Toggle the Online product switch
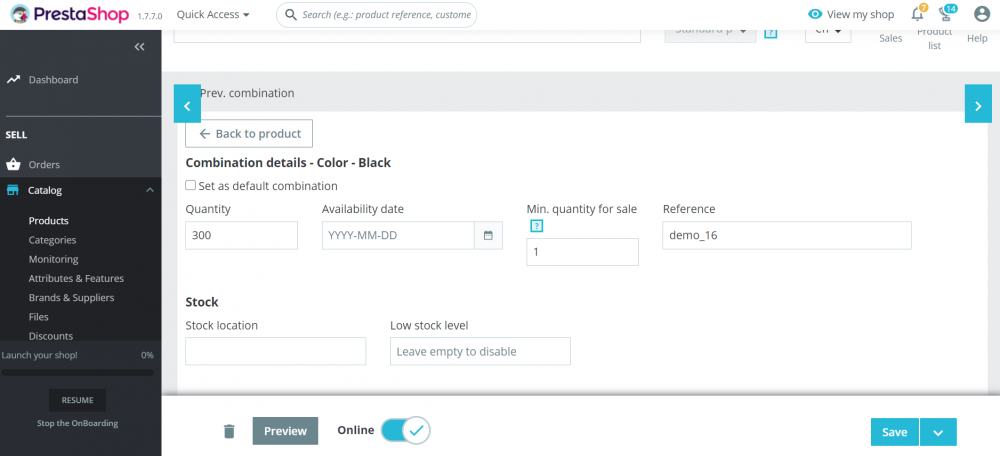 (405, 431)
